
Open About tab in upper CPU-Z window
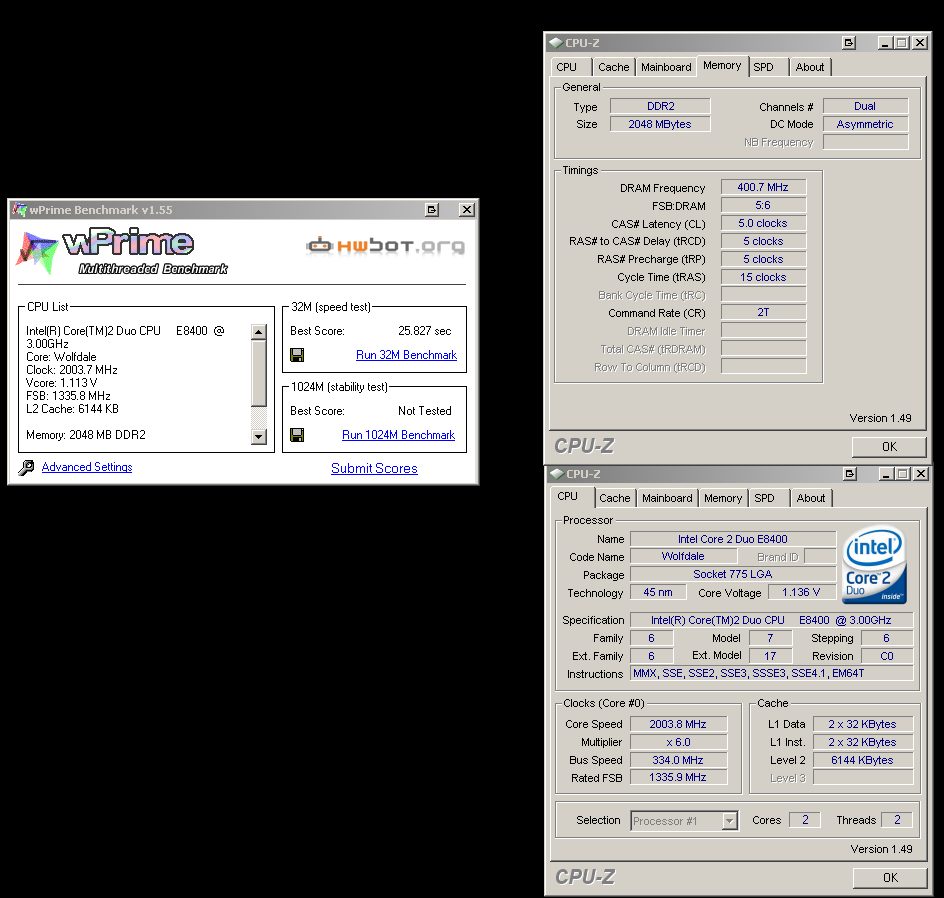tap(810, 67)
